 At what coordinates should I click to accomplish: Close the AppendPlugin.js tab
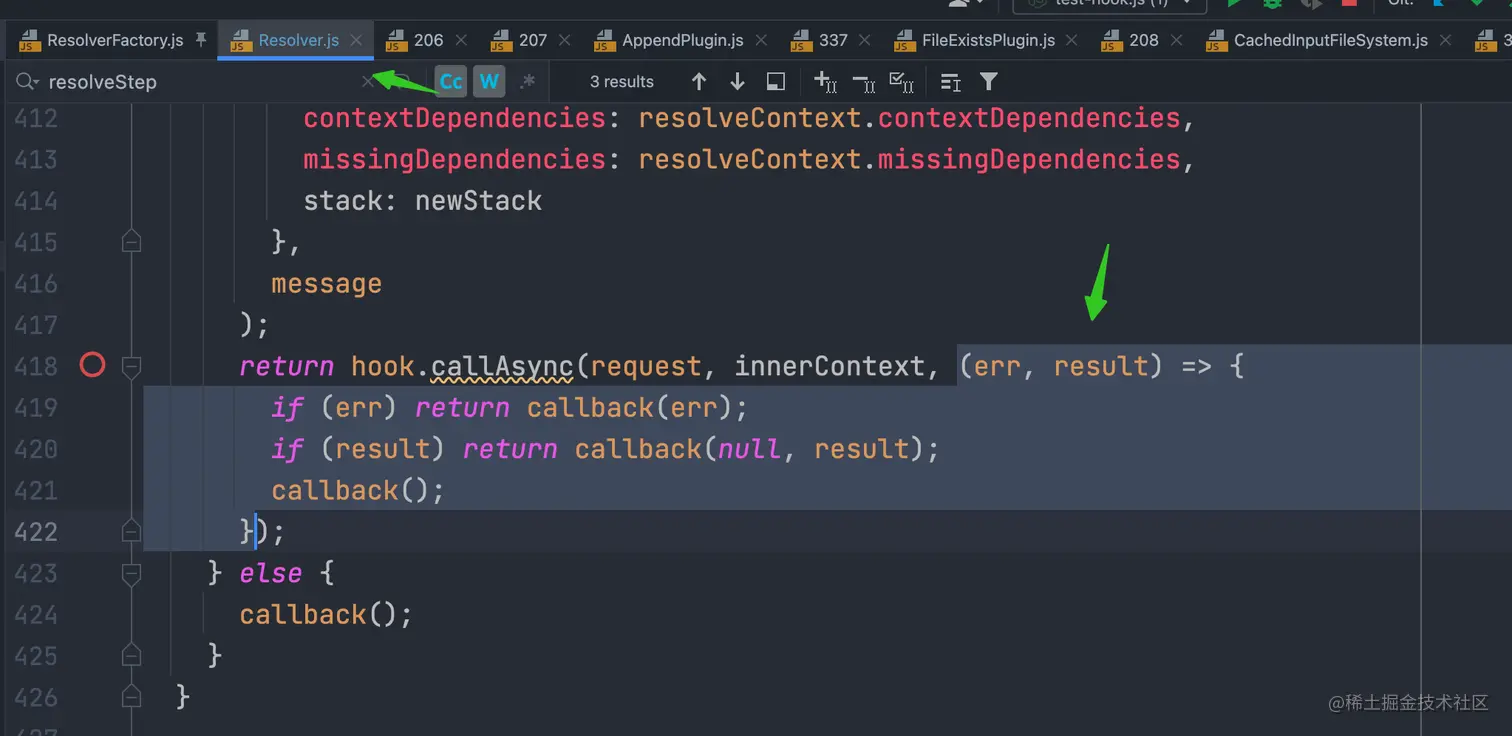pyautogui.click(x=761, y=40)
